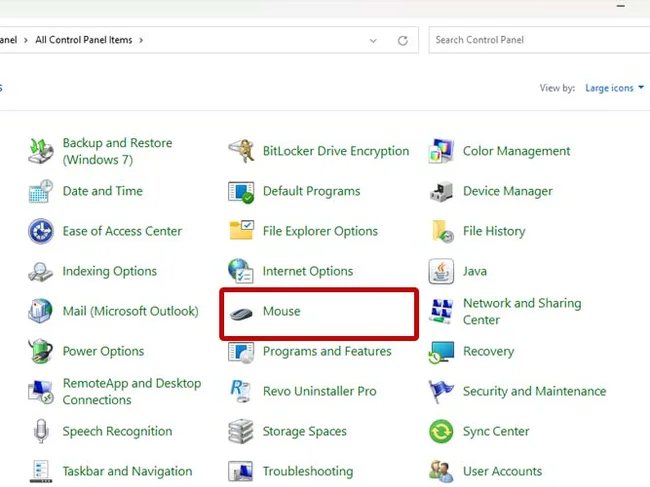Click the Troubleshooting icon

pos(241,472)
